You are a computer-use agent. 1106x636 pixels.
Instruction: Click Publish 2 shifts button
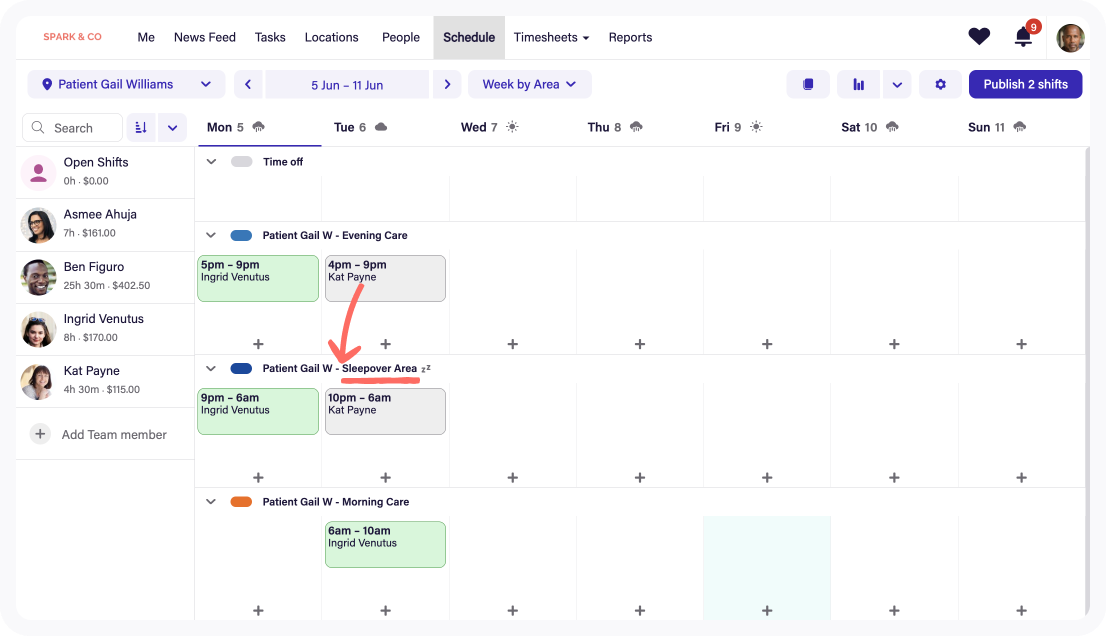pos(1025,85)
